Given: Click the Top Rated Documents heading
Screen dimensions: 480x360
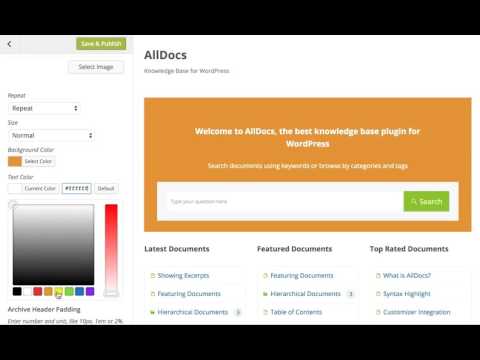Looking at the screenshot, I should tap(409, 249).
